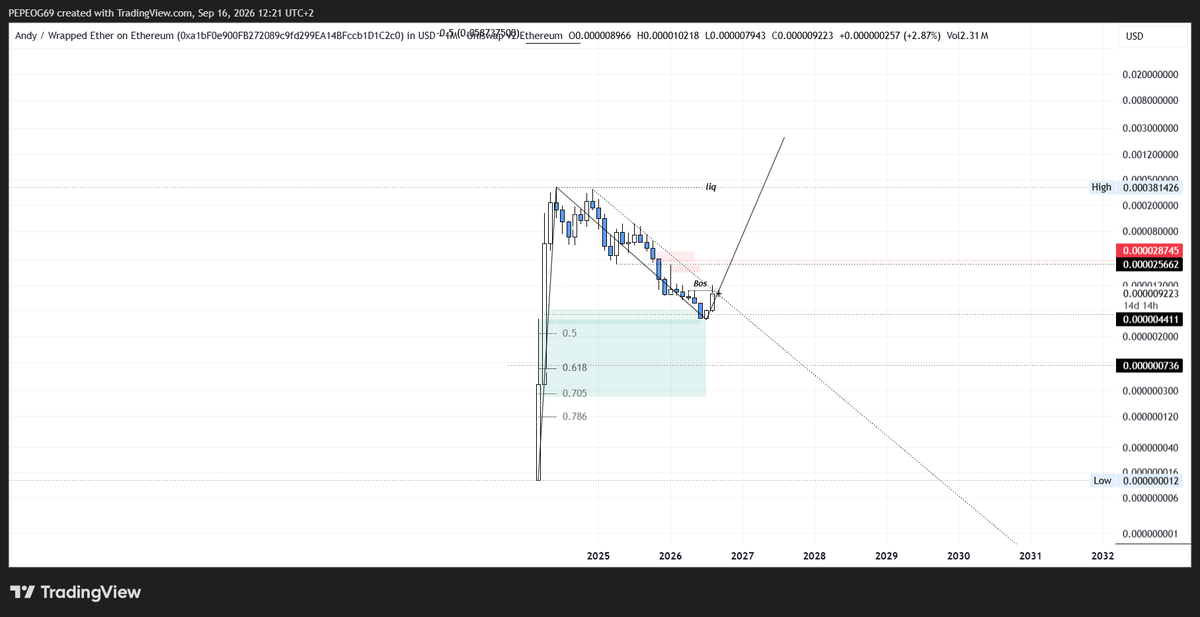Click the 0.000200000 axis value

coord(1151,206)
